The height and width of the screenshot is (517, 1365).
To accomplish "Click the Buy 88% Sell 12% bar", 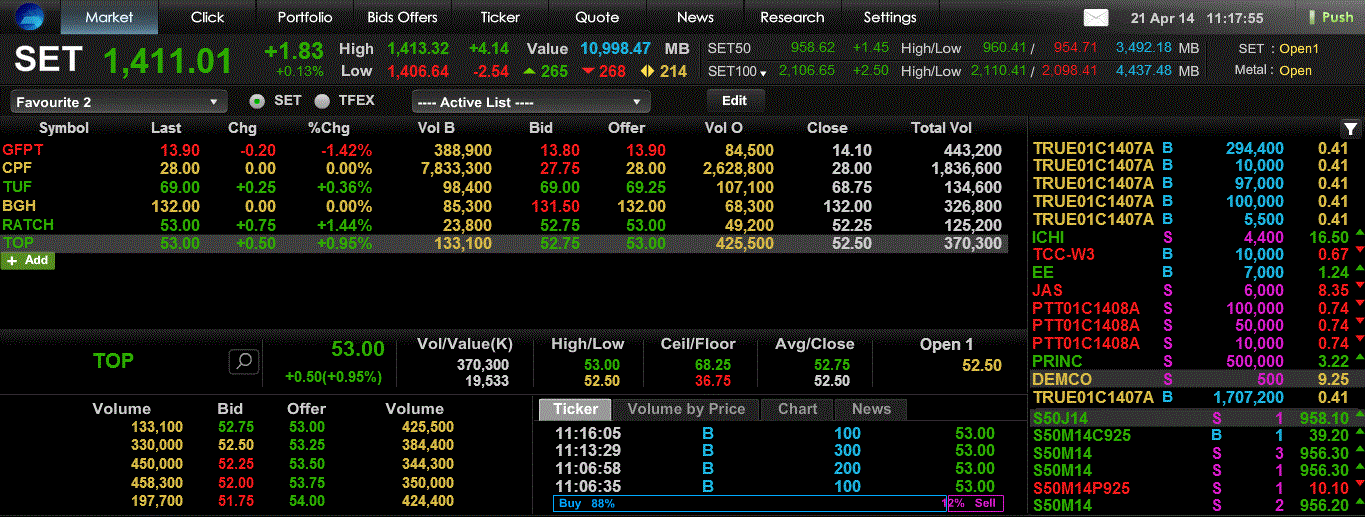I will [x=778, y=504].
